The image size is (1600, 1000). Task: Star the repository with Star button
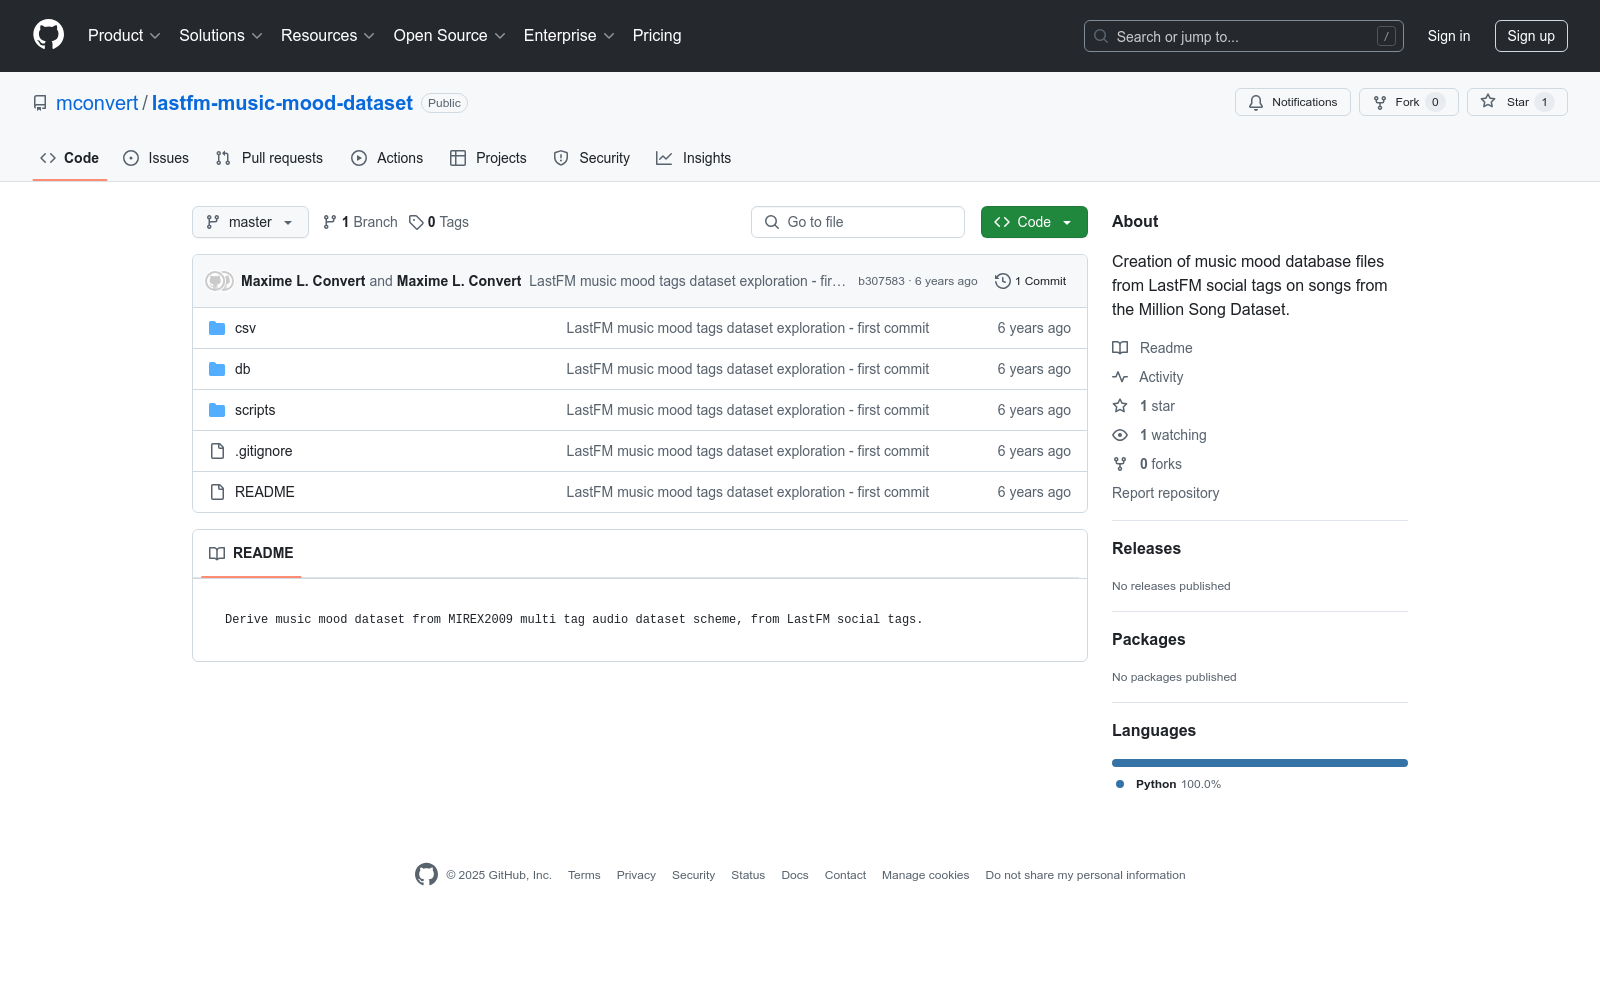click(1517, 102)
